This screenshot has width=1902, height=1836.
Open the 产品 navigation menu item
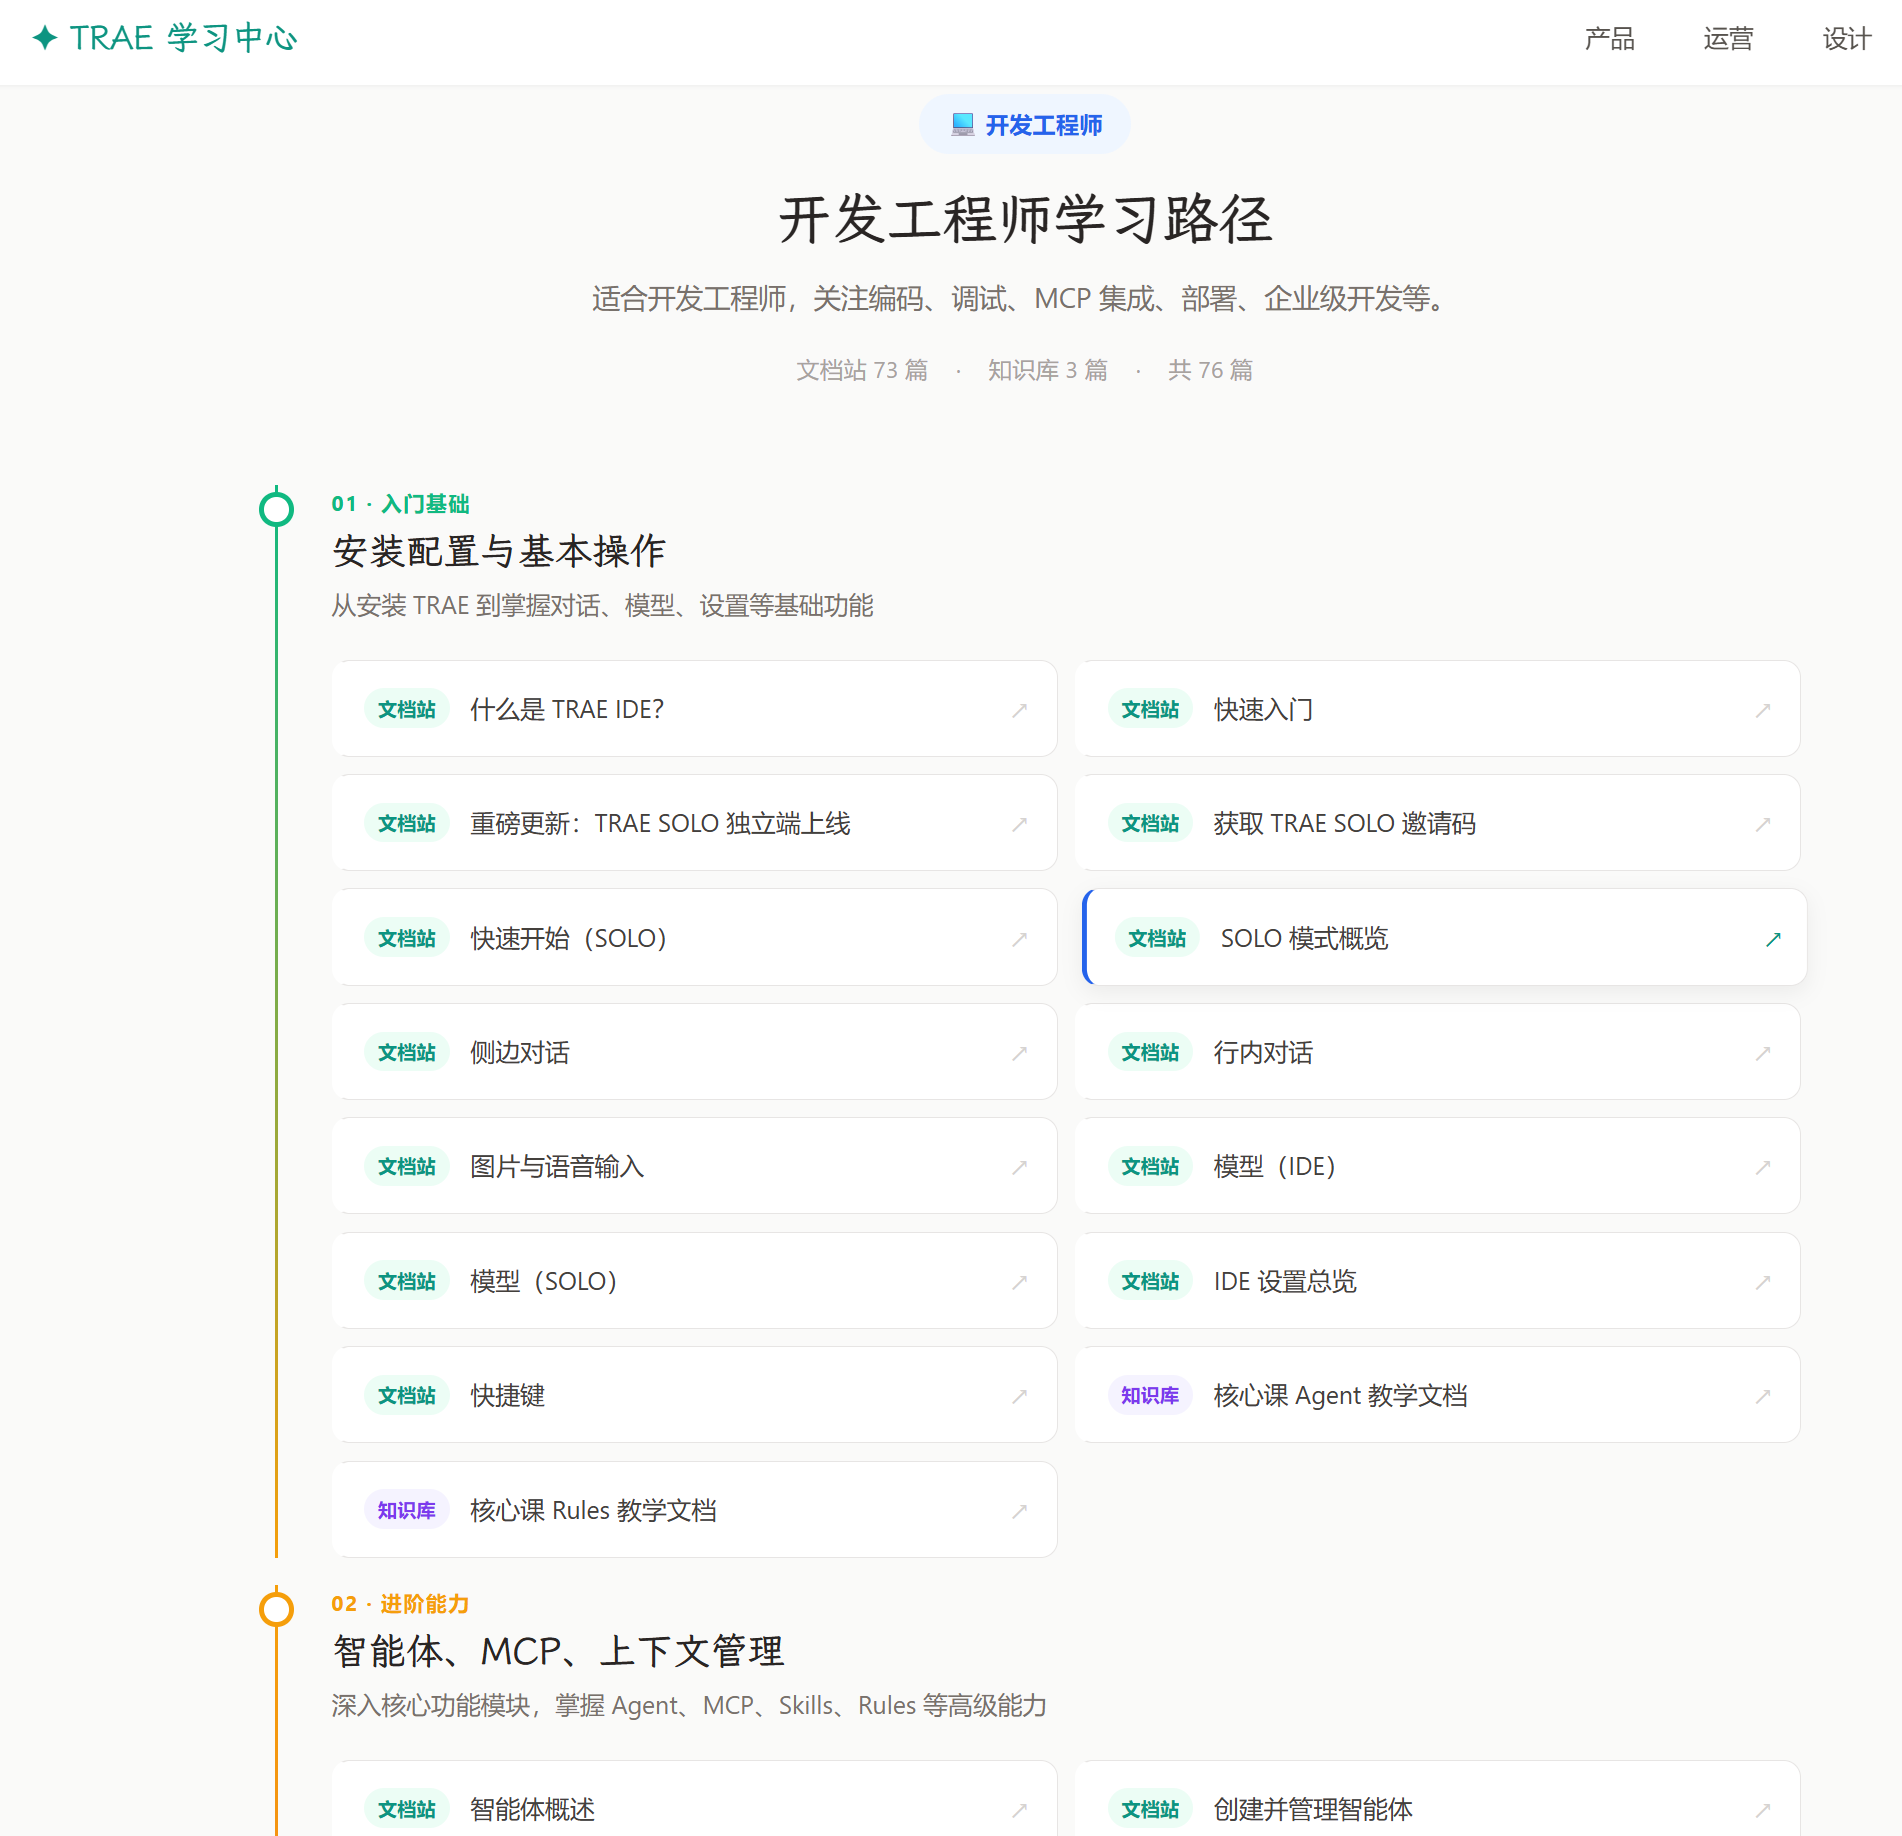(1609, 39)
